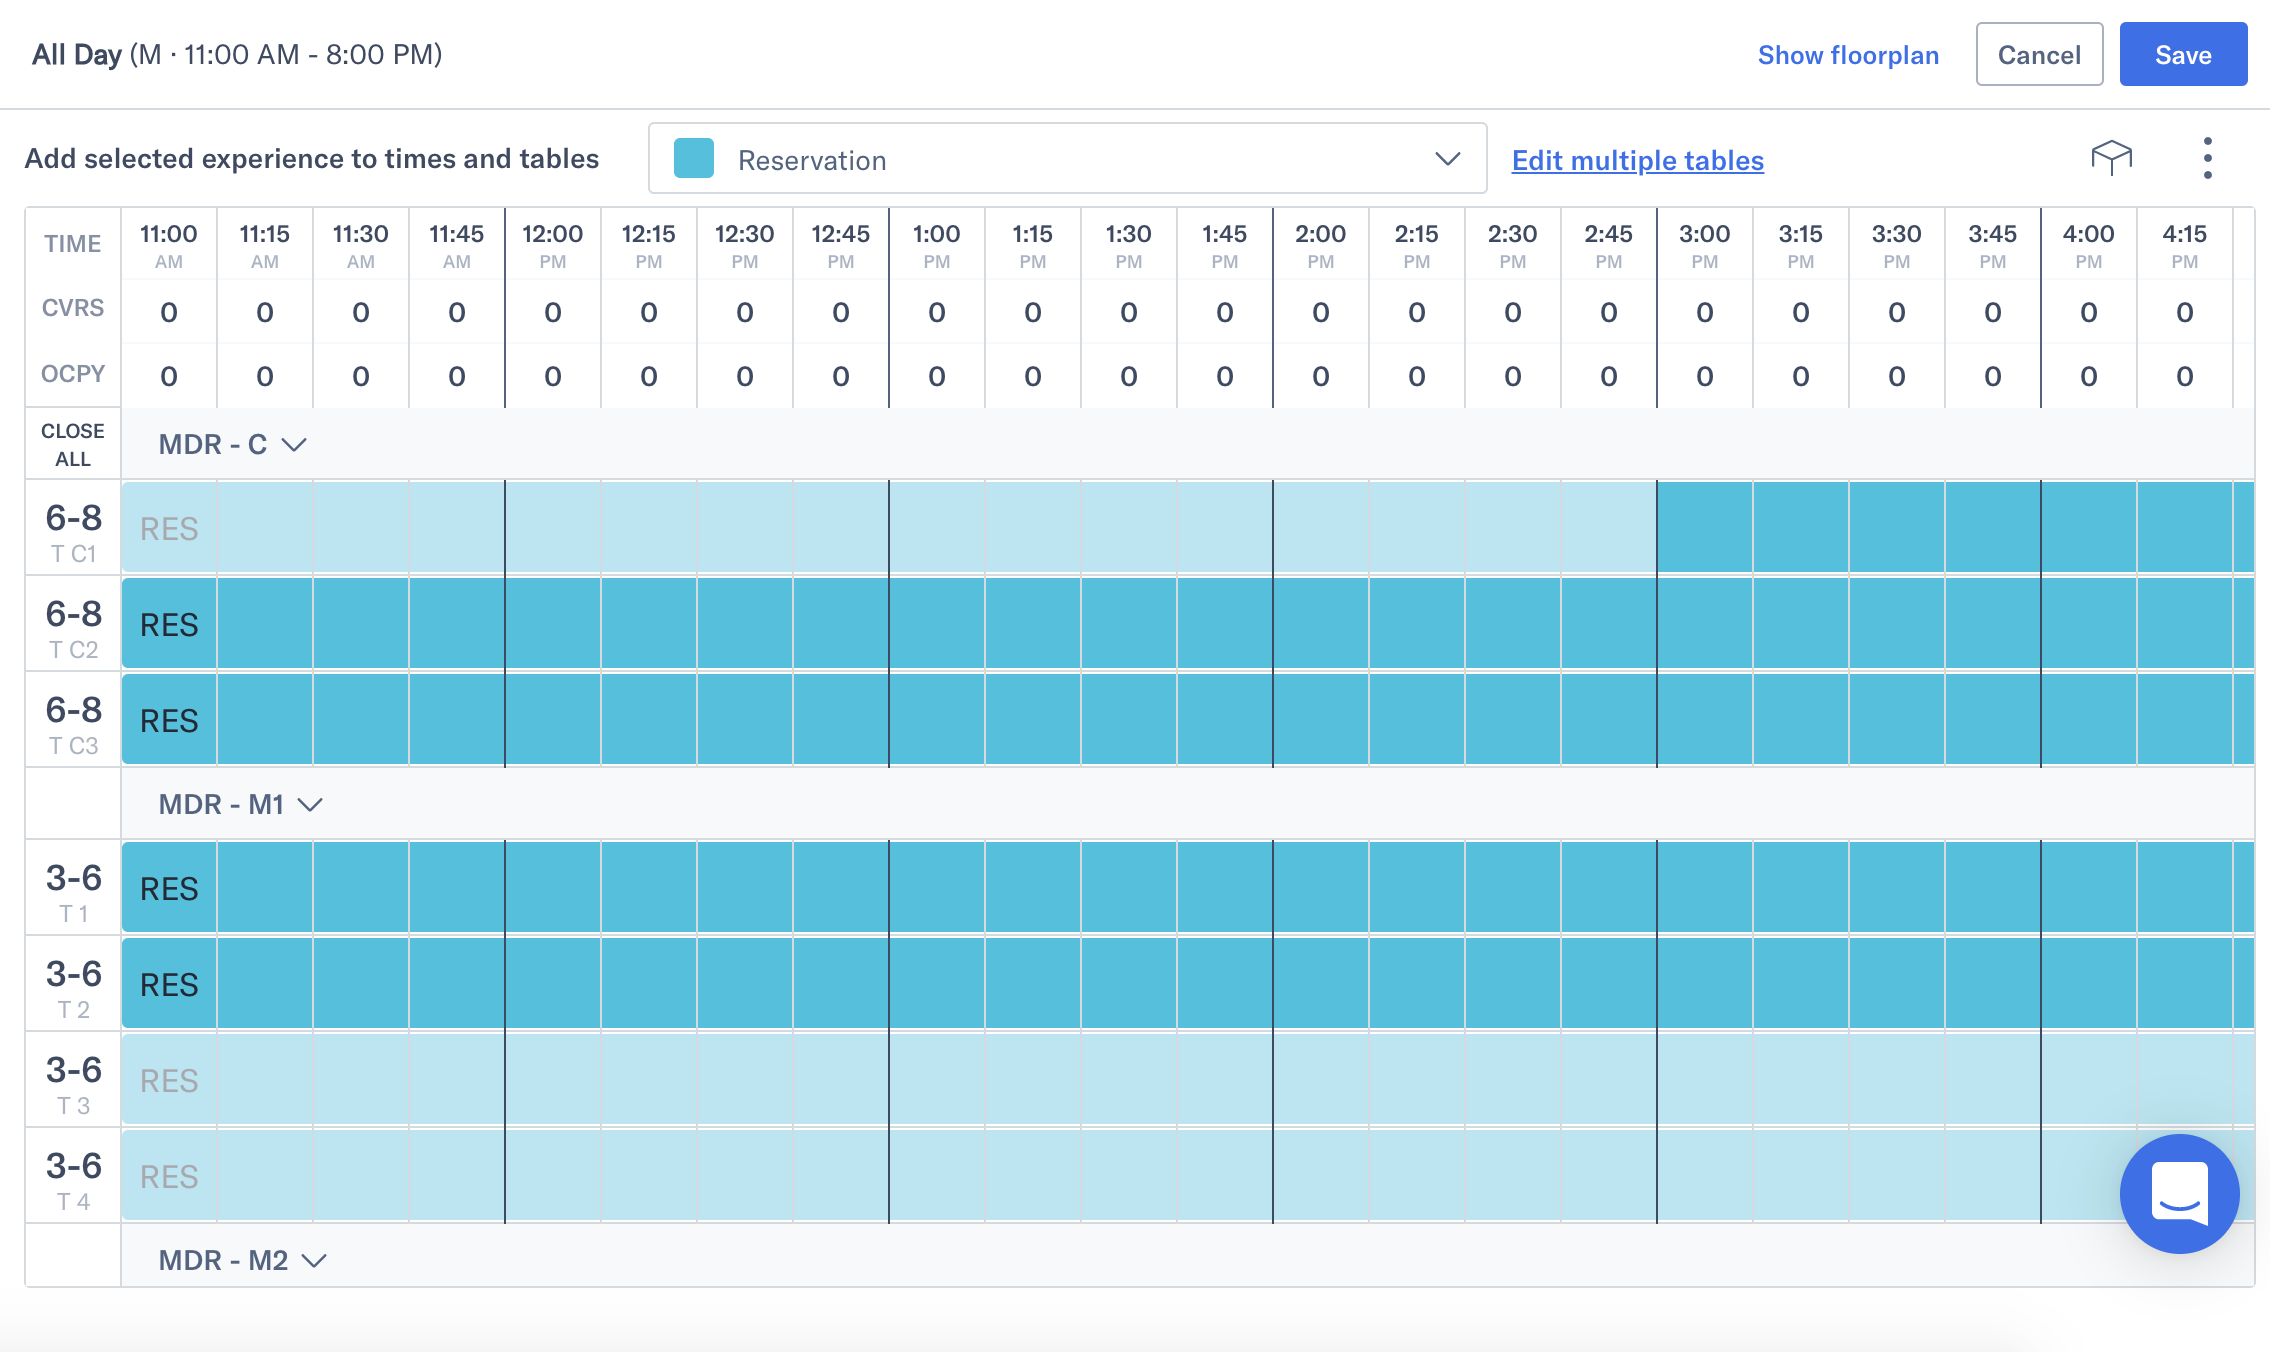Save the schedule changes
Image resolution: width=2270 pixels, height=1352 pixels.
tap(2184, 54)
